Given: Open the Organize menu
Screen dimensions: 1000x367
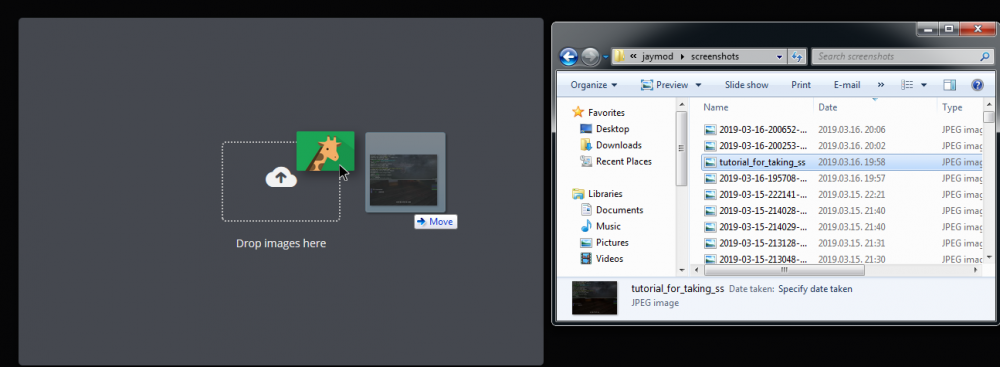Looking at the screenshot, I should click(x=594, y=85).
